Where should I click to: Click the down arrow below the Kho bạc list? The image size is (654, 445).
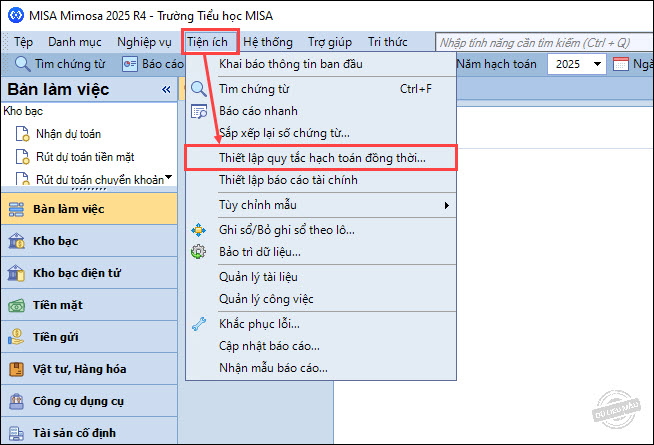168,177
